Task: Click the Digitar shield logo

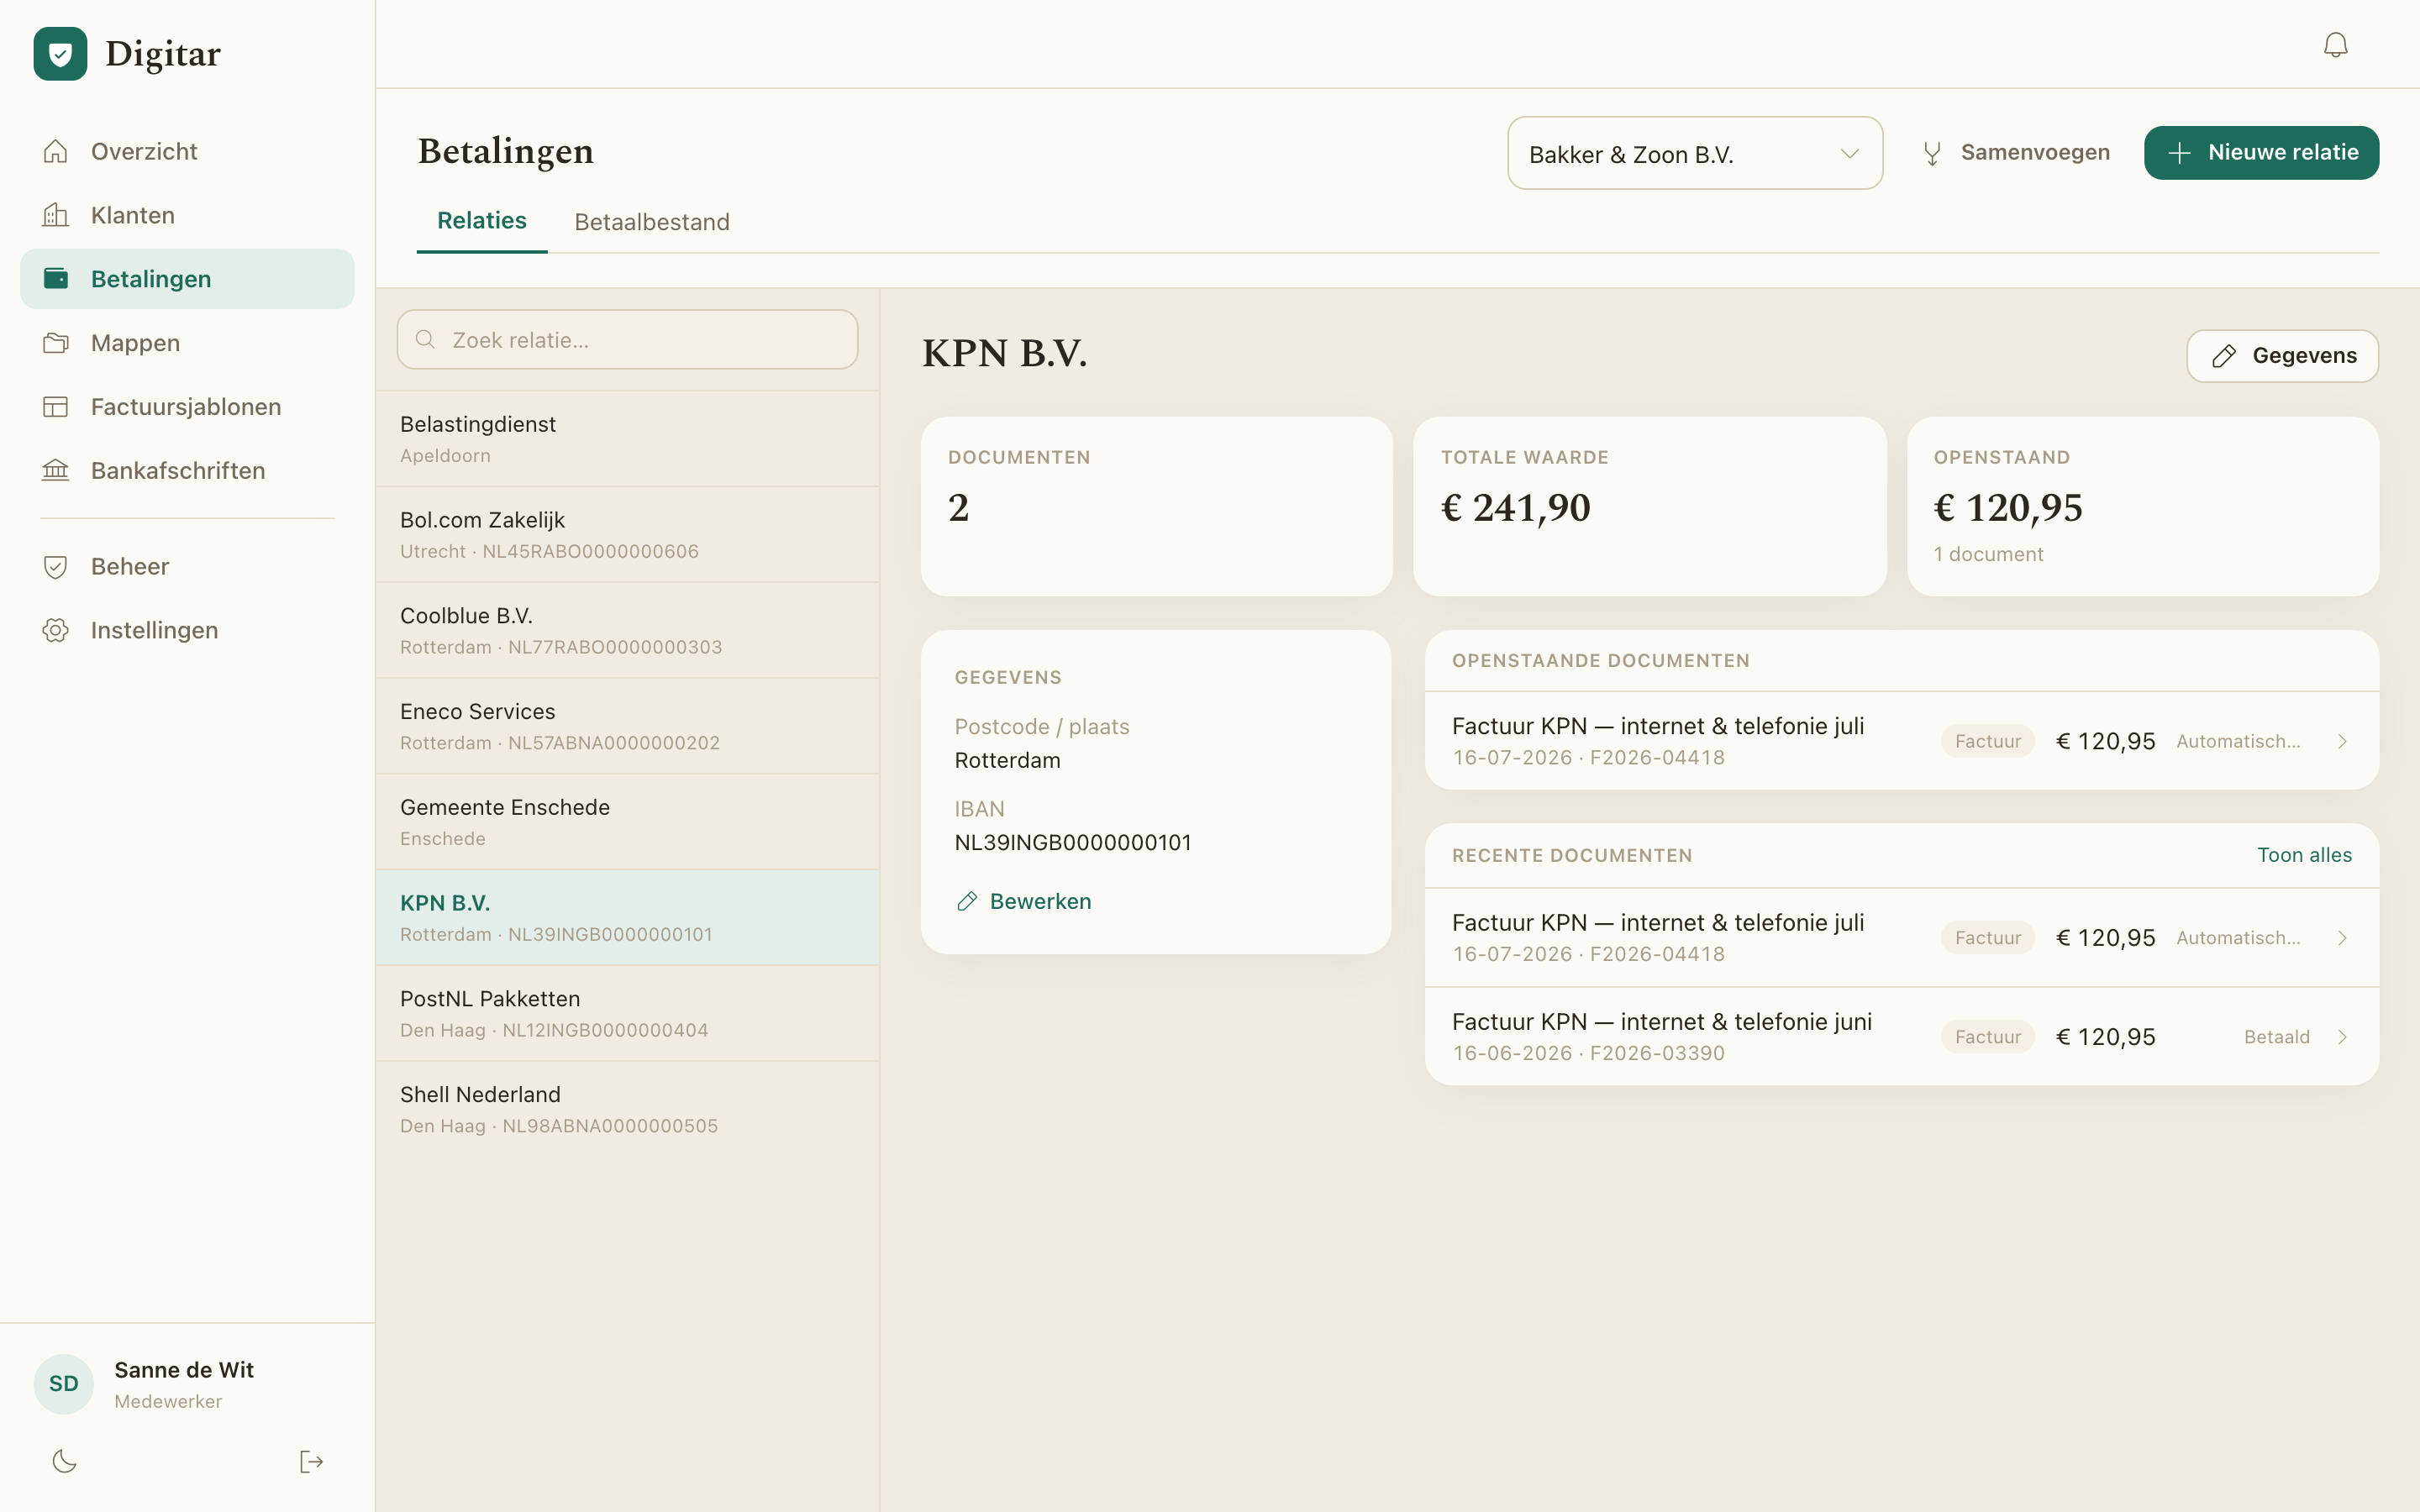Action: (60, 54)
